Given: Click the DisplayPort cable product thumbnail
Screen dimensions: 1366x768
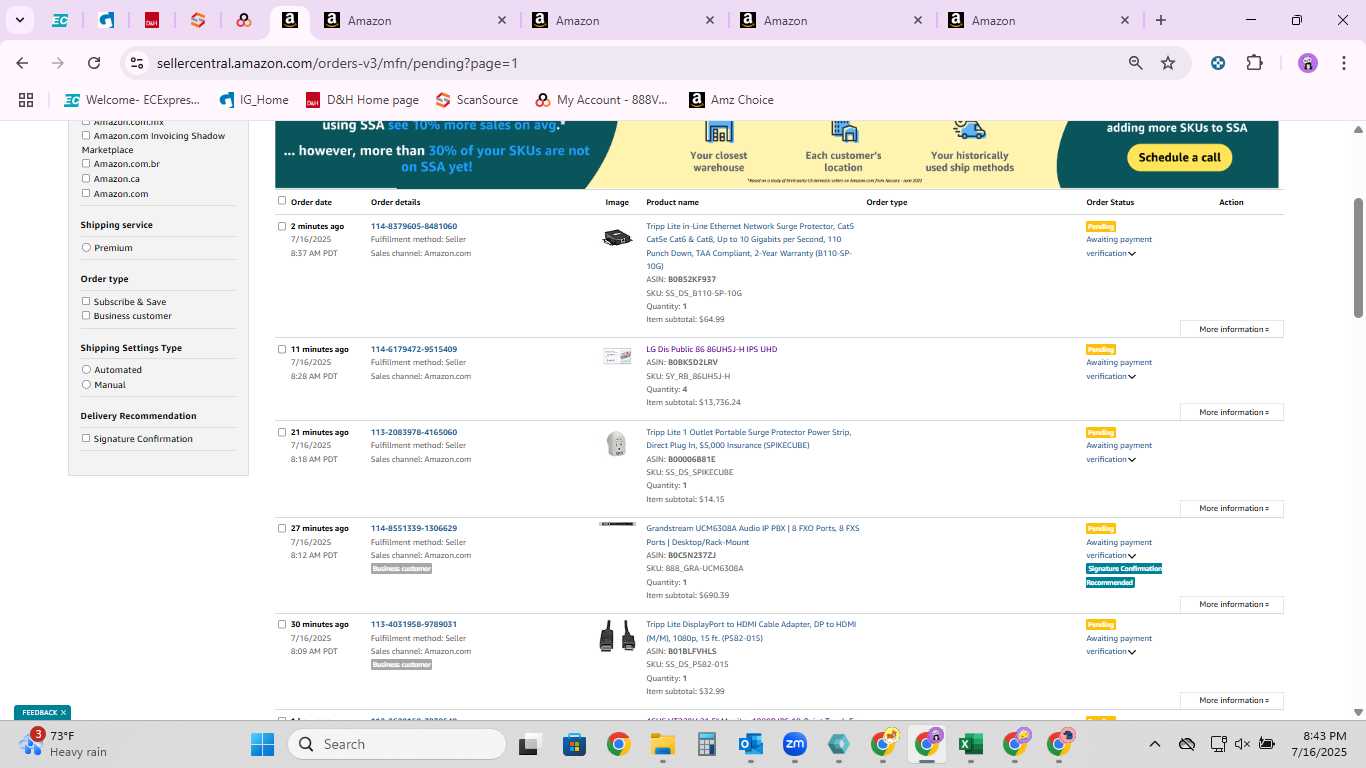Looking at the screenshot, I should [x=617, y=636].
